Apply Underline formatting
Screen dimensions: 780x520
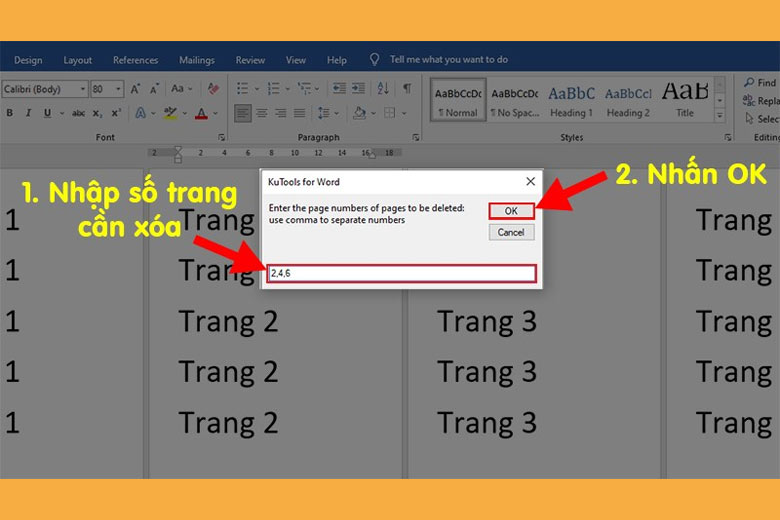(47, 113)
